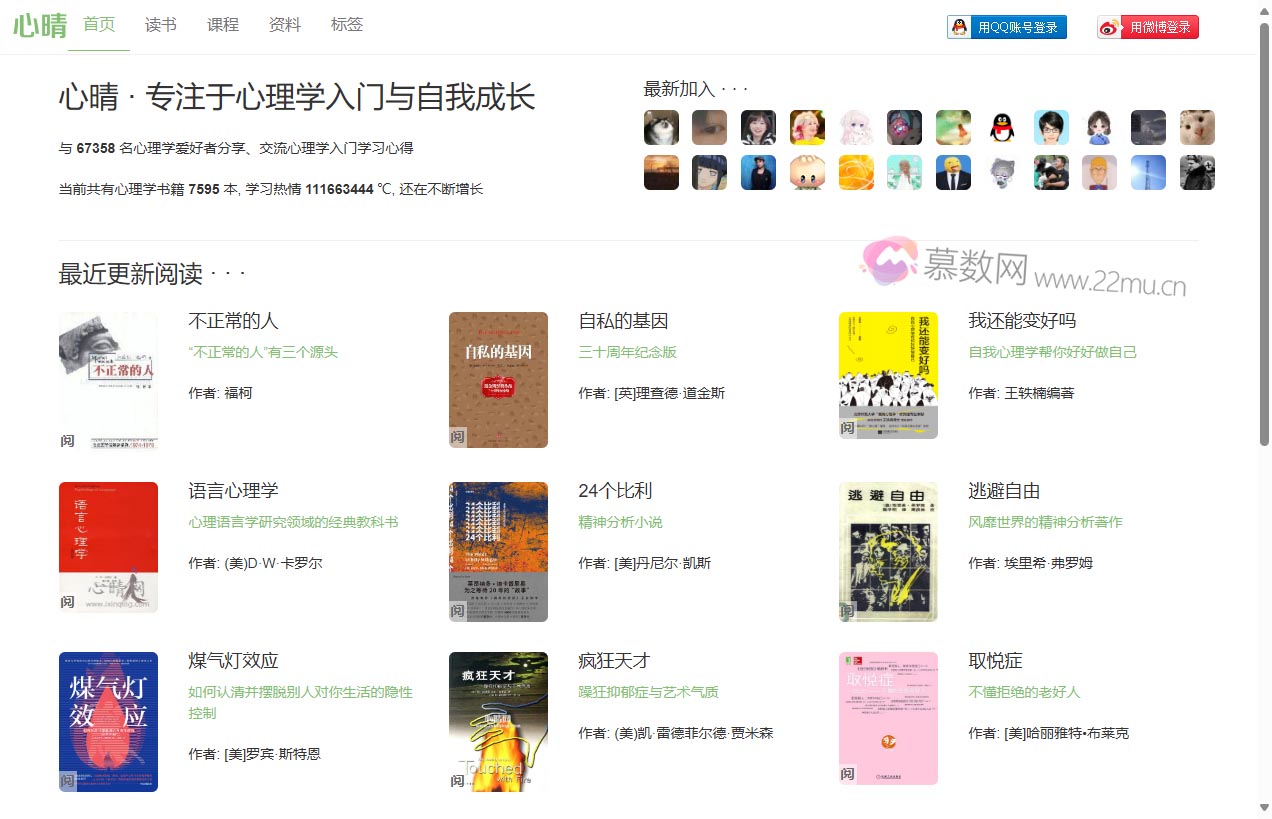Viewport: 1272px width, 819px height.
Task: Open the husky dog member avatar
Action: [x=661, y=128]
